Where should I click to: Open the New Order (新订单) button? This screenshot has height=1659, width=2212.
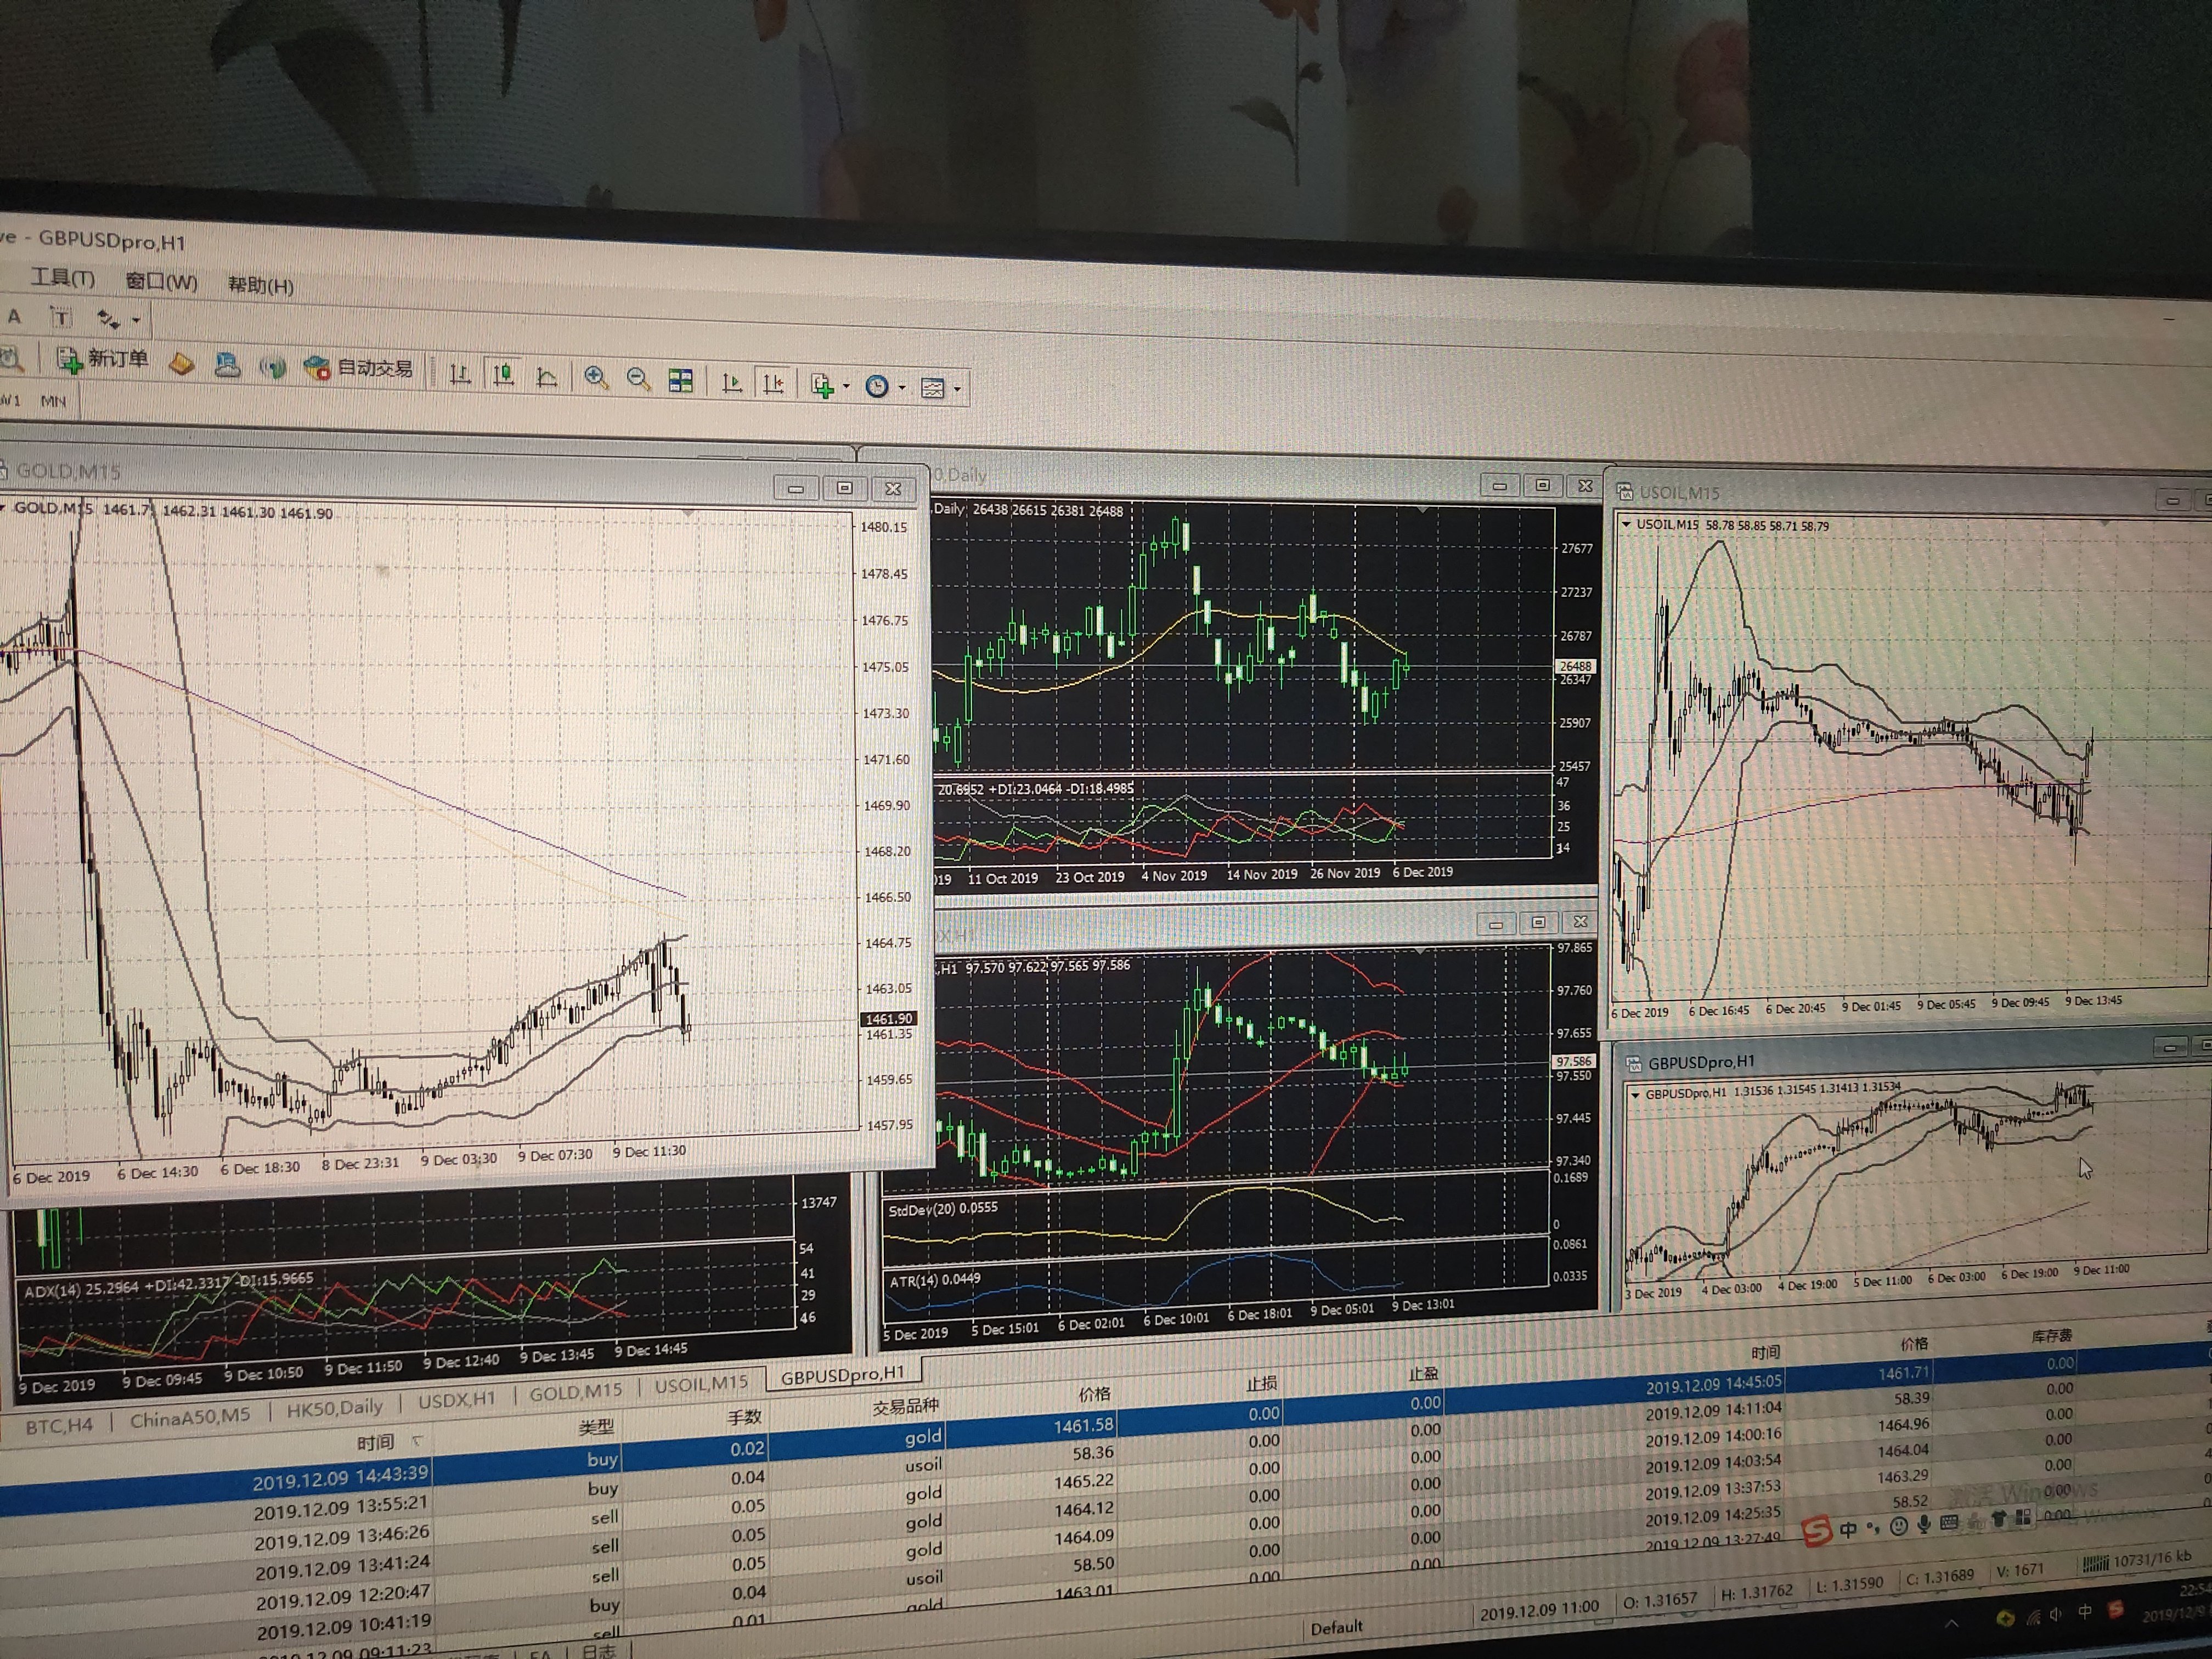103,359
